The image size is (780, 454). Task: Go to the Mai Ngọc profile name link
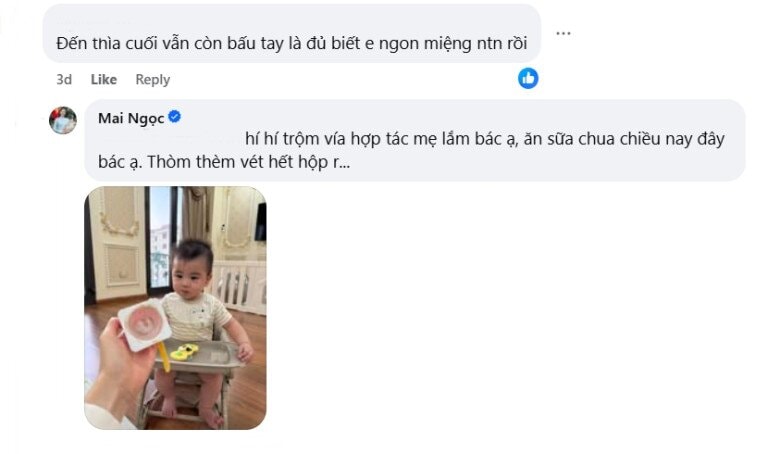click(x=130, y=118)
